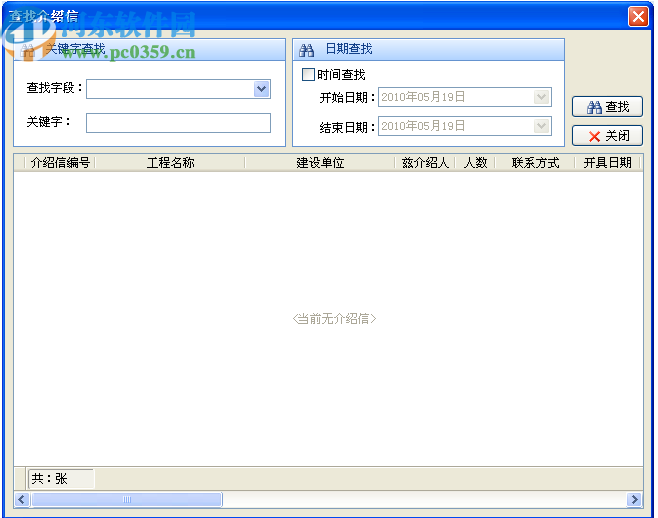Viewport: 658px width, 518px height.
Task: Click the 开具日期 column header
Action: coord(607,162)
